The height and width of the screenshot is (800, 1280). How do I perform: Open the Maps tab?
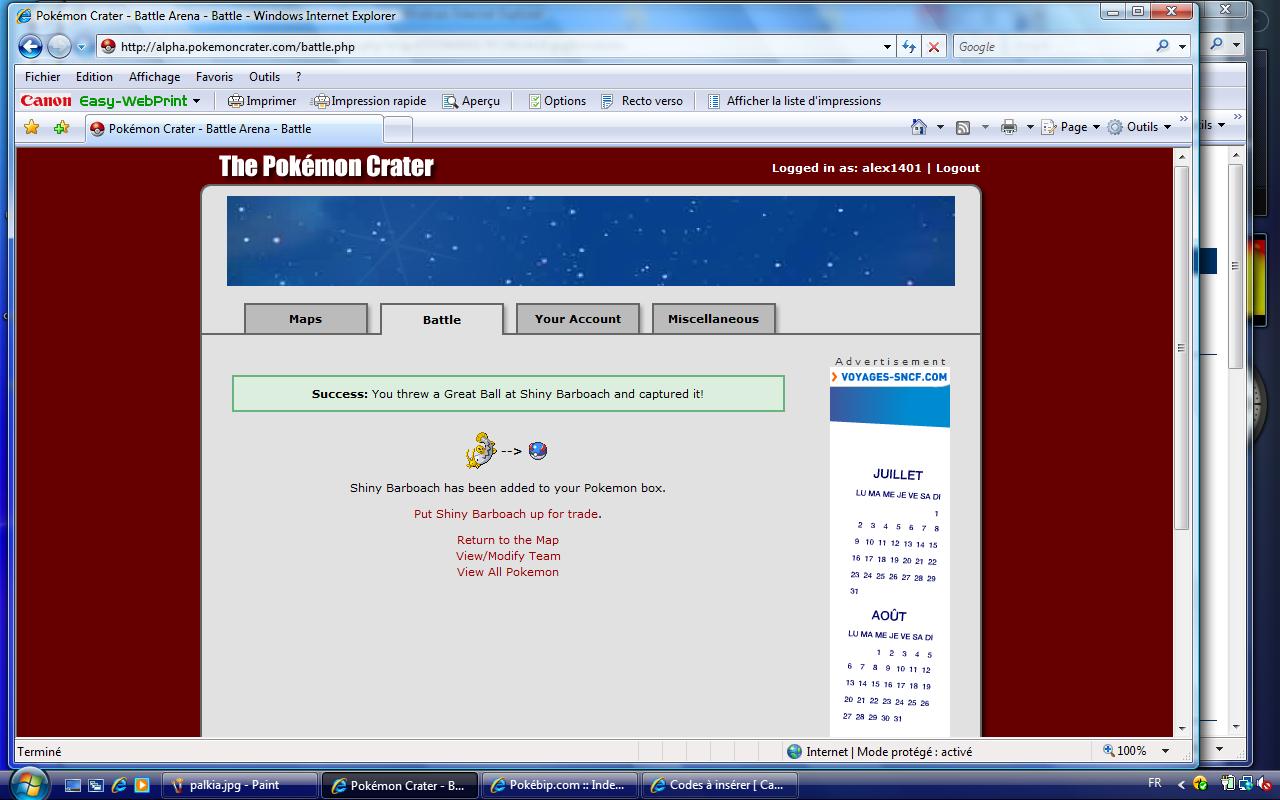tap(306, 319)
